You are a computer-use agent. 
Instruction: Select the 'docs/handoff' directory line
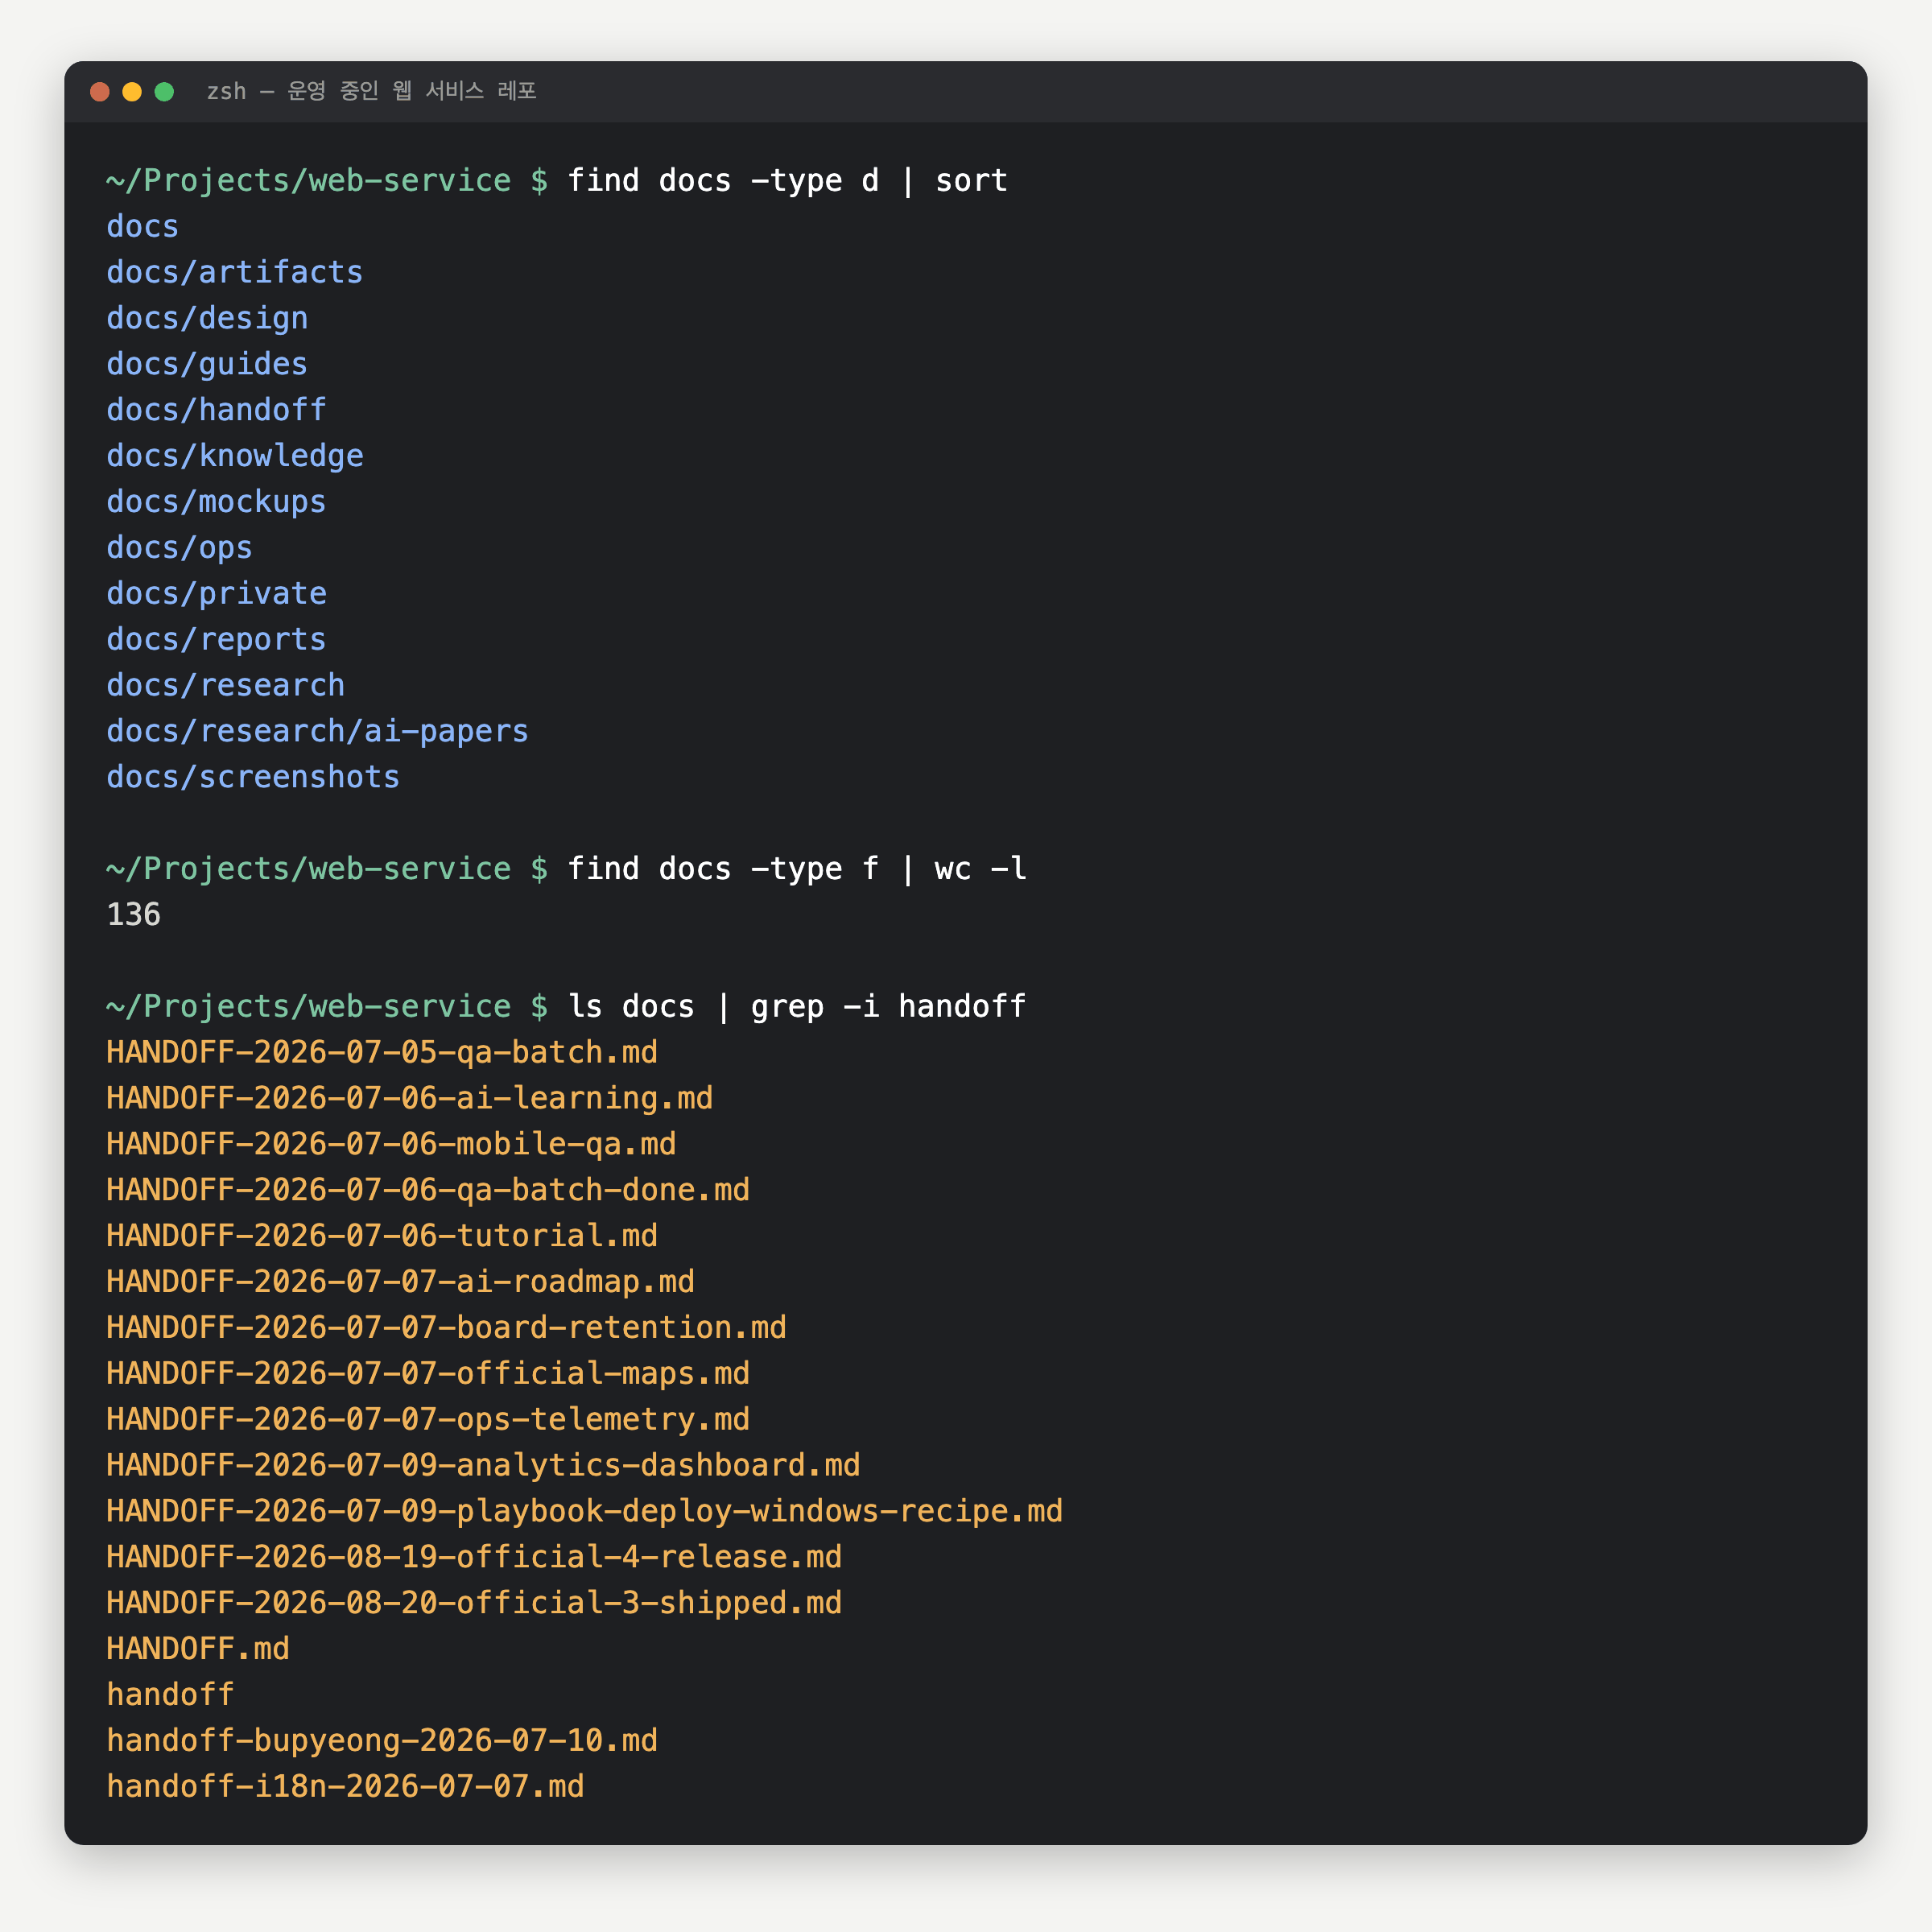216,410
